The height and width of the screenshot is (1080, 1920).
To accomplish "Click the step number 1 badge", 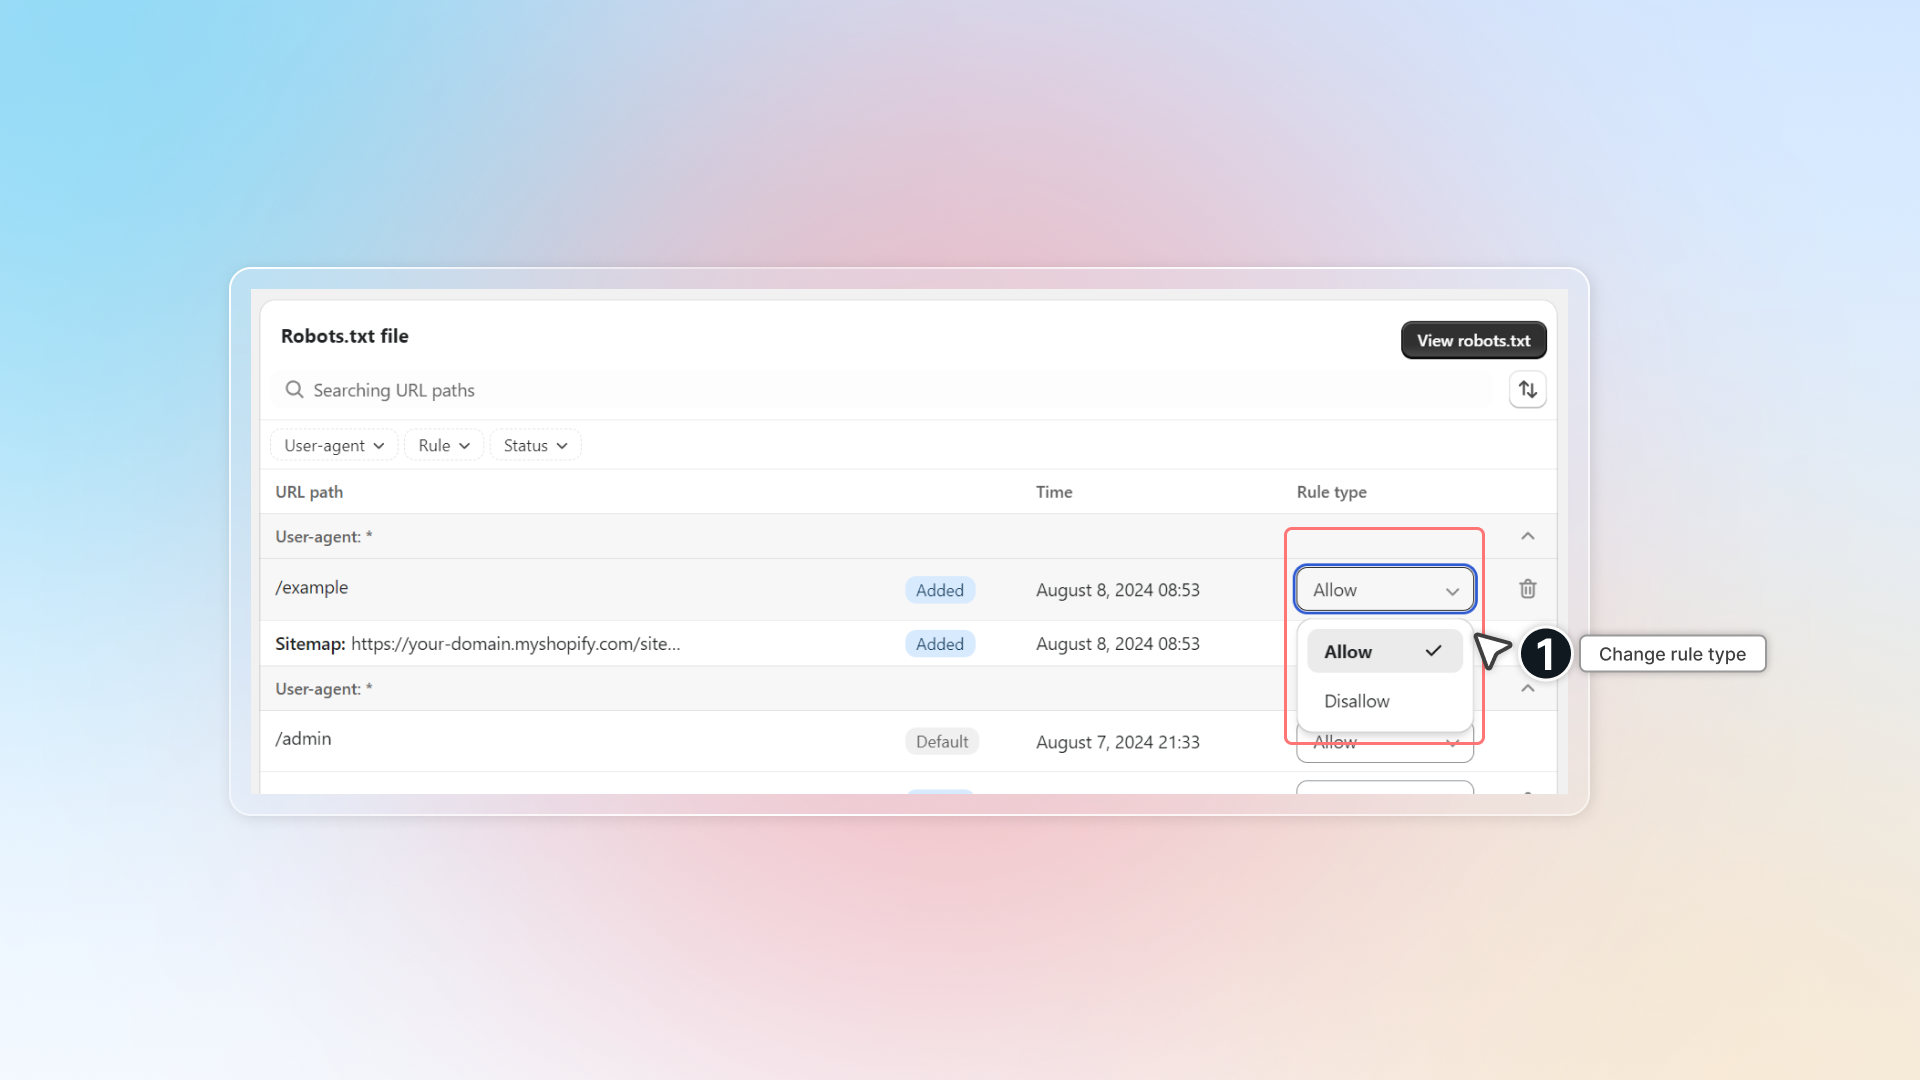I will (x=1545, y=654).
